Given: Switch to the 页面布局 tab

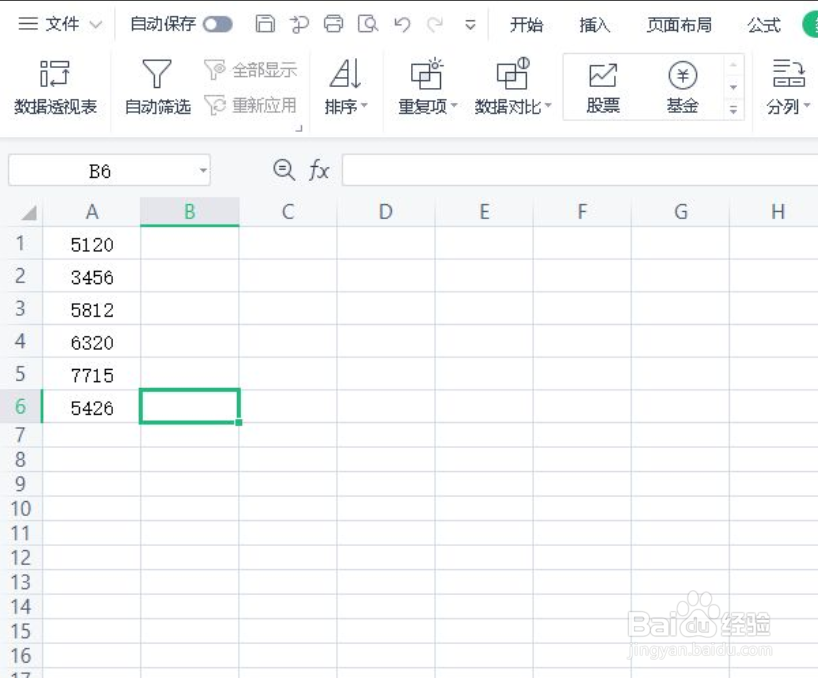Looking at the screenshot, I should (679, 25).
